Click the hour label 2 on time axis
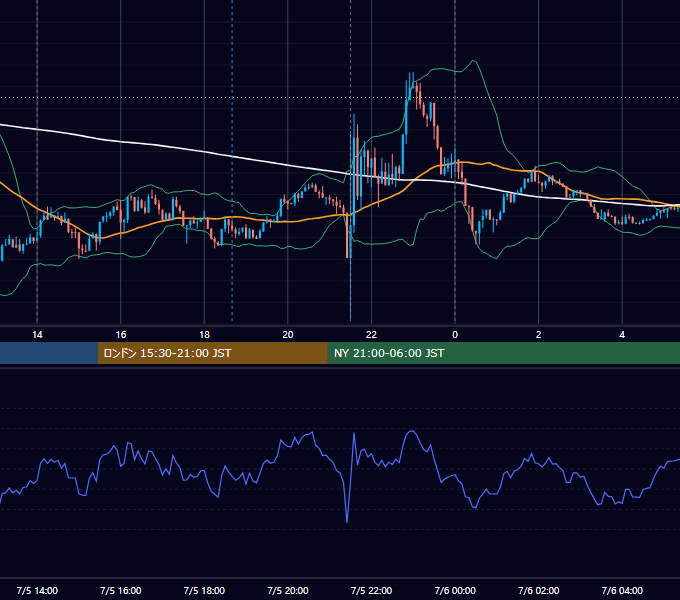 pyautogui.click(x=539, y=335)
